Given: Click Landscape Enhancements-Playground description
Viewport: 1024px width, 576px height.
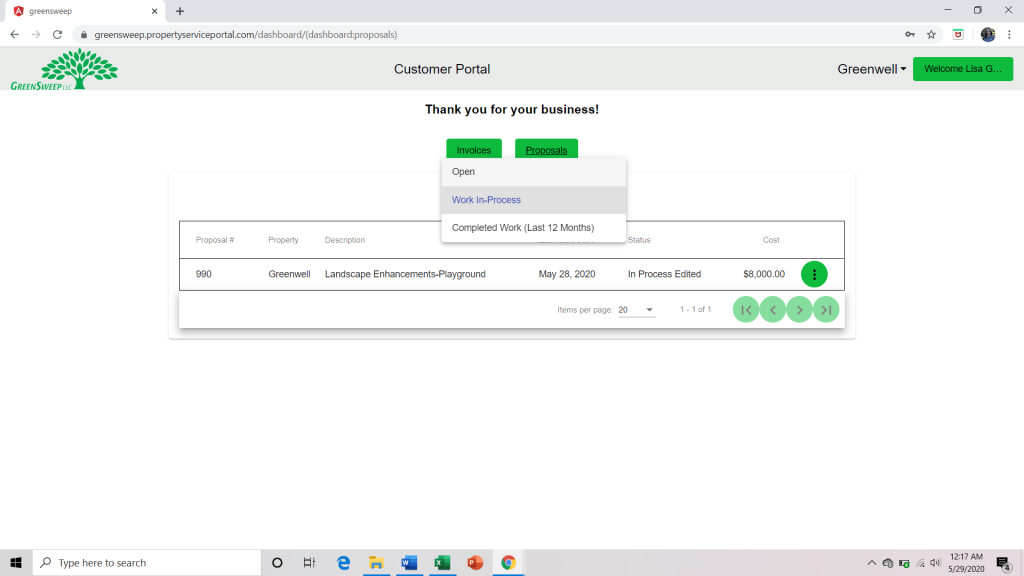Looking at the screenshot, I should tap(406, 274).
